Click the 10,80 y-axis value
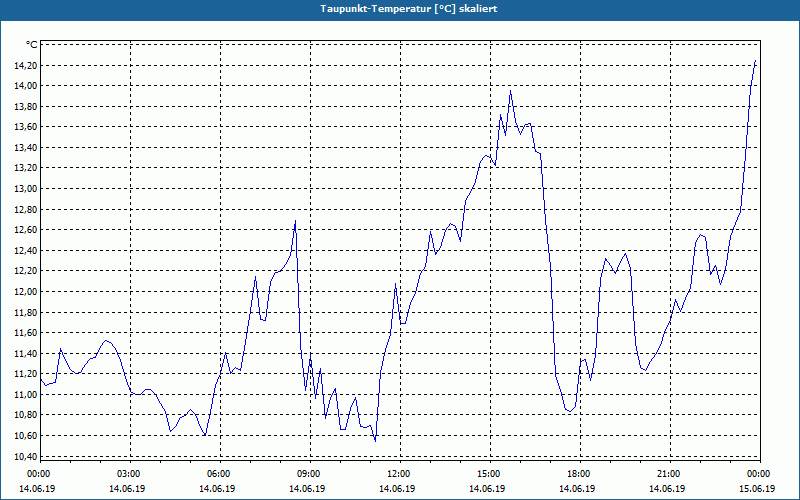800x500 pixels. pyautogui.click(x=27, y=415)
